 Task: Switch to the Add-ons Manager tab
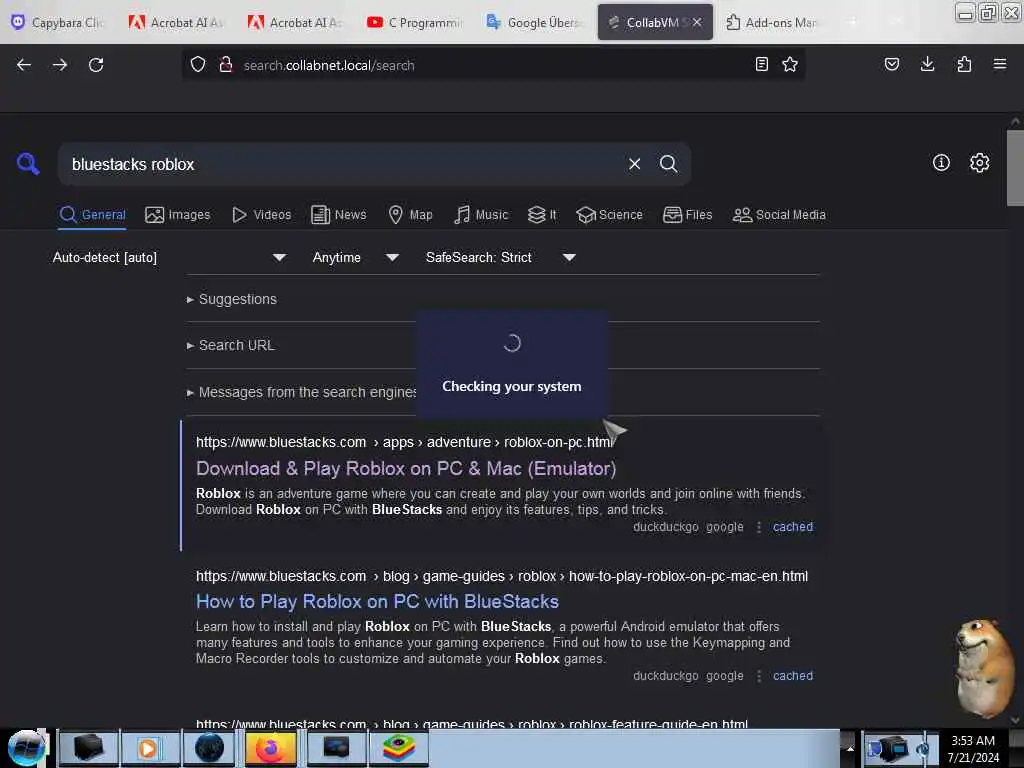tap(772, 22)
